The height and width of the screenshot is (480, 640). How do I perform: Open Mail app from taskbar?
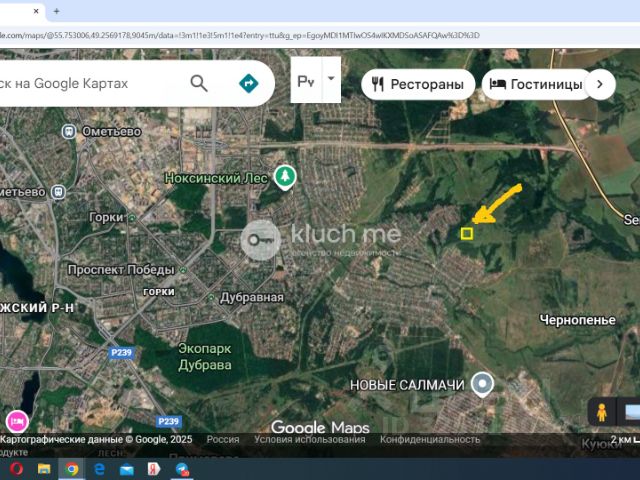[x=127, y=469]
